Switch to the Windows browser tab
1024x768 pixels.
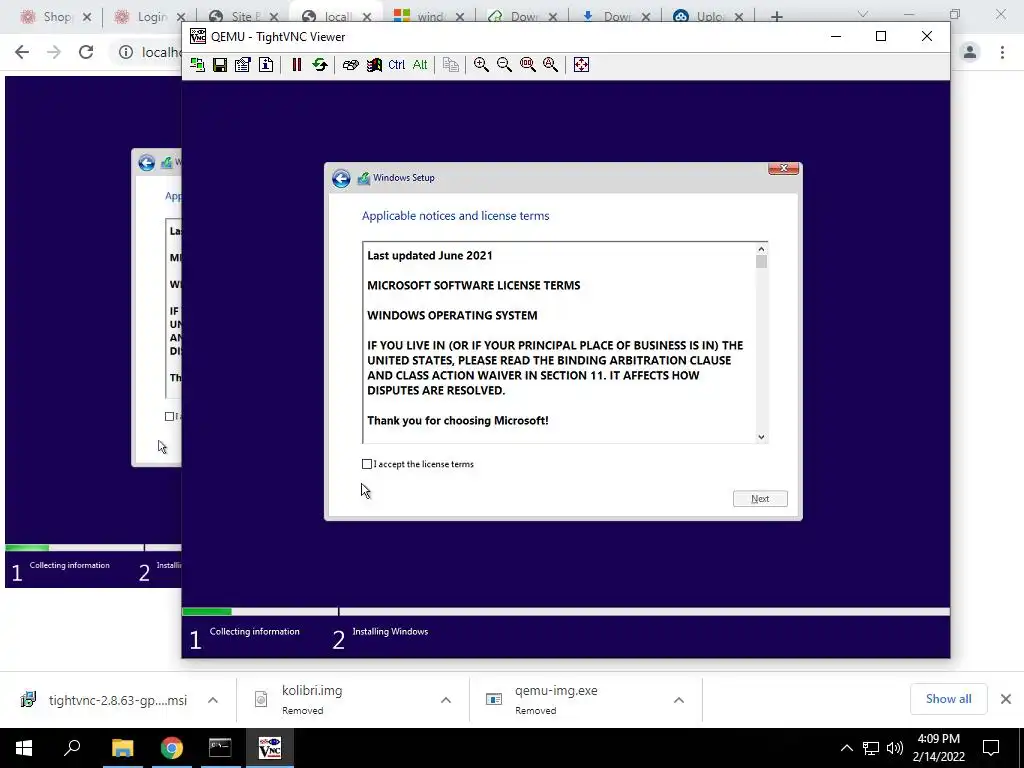coord(421,17)
